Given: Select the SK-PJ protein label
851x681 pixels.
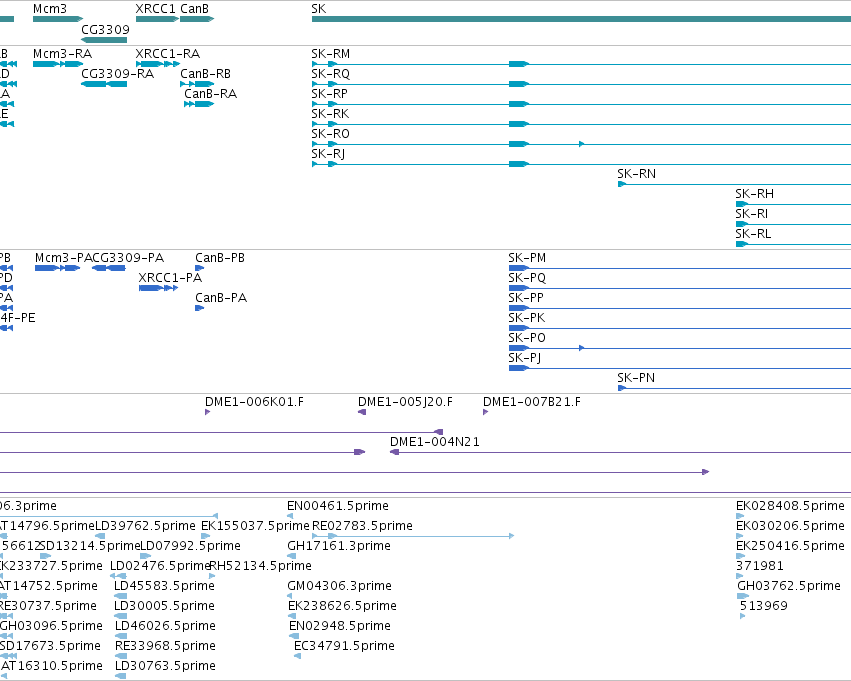Looking at the screenshot, I should pyautogui.click(x=524, y=358).
